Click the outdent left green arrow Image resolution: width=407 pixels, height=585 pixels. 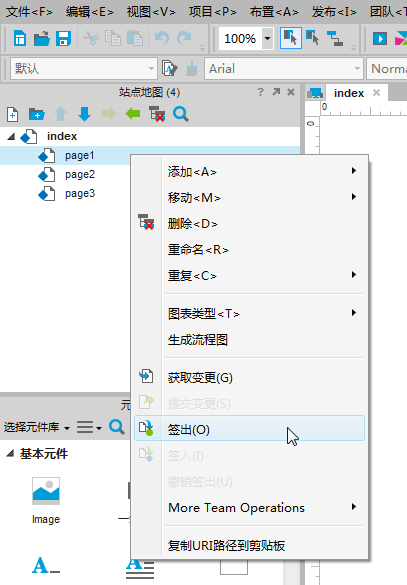pyautogui.click(x=133, y=114)
